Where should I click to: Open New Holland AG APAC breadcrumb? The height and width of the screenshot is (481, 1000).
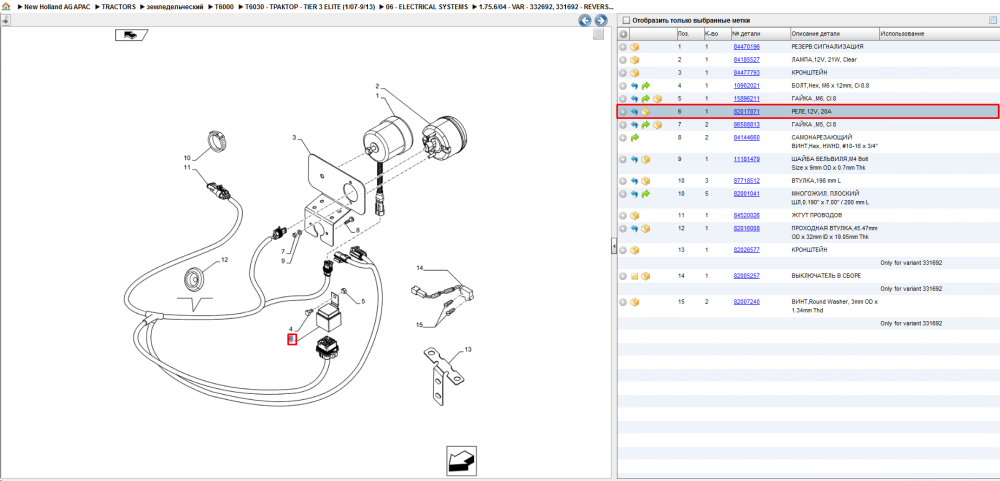(56, 6)
